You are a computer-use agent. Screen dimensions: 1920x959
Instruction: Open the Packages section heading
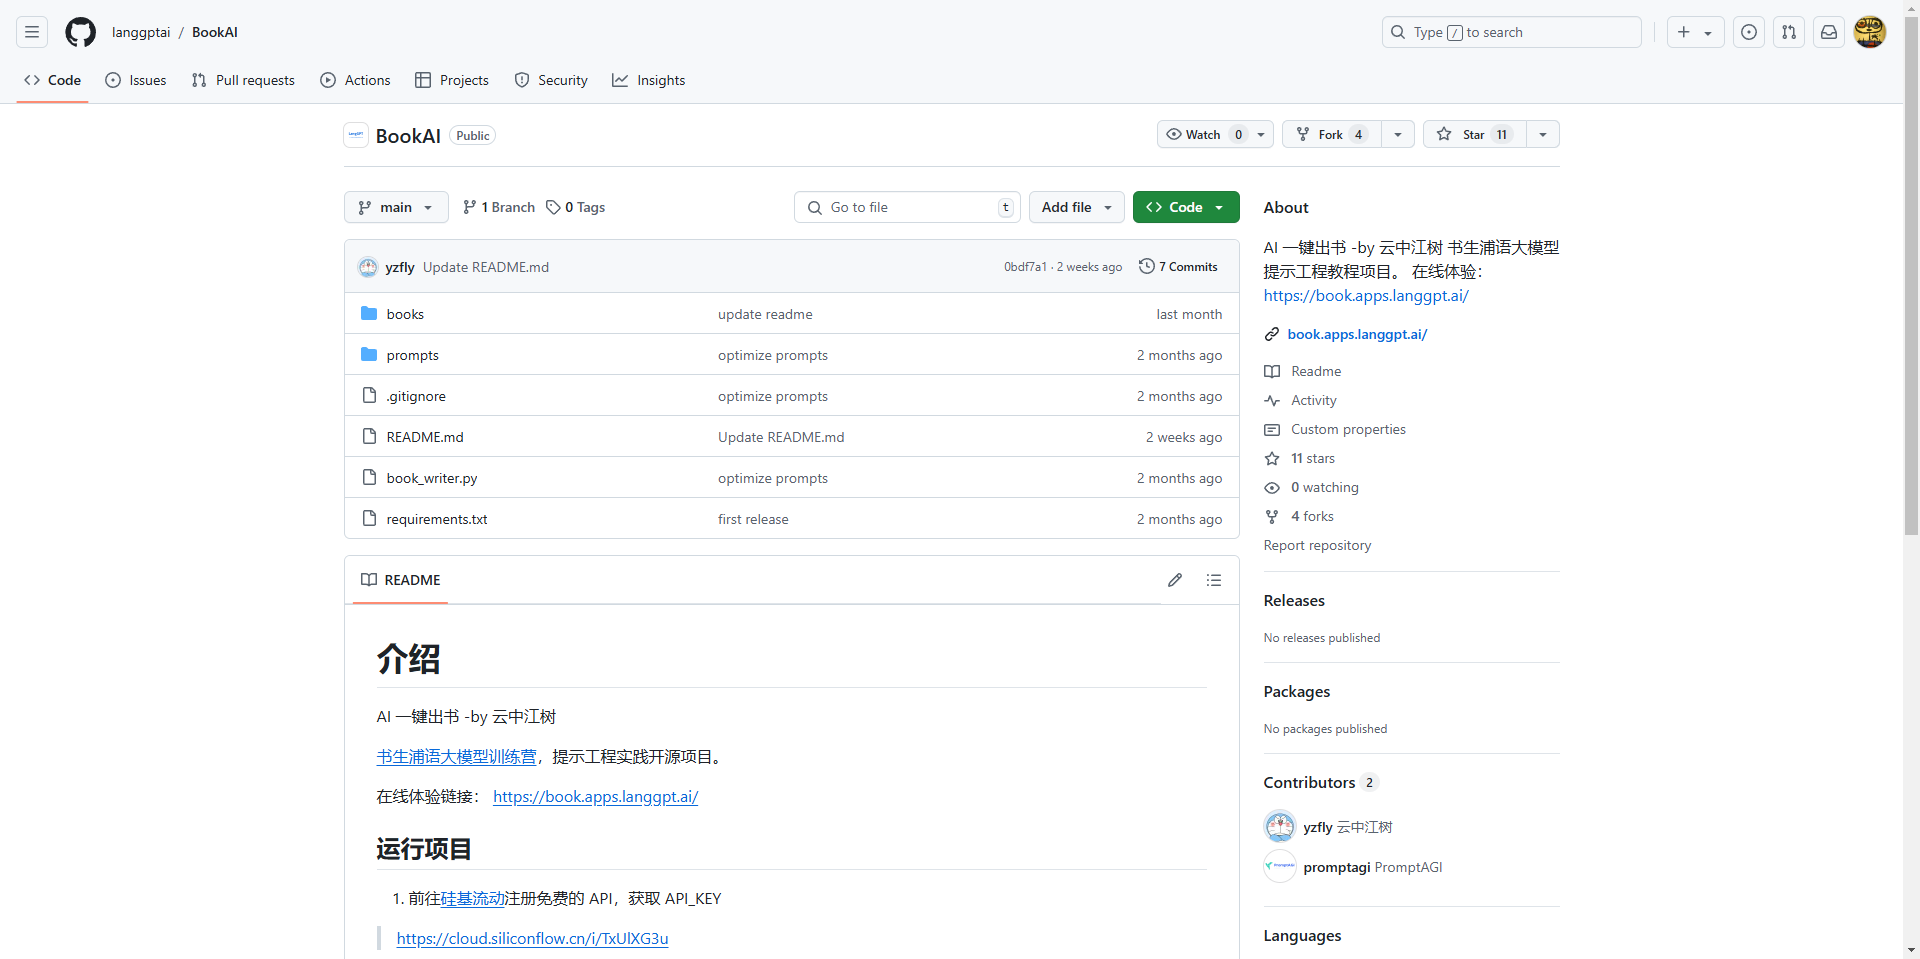(x=1297, y=691)
